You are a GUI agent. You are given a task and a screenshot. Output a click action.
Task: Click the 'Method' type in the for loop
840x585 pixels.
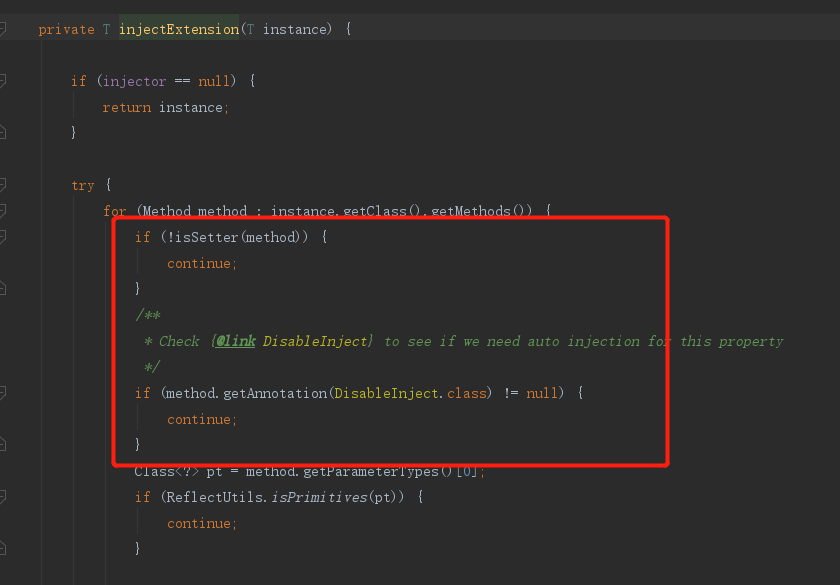coord(167,211)
